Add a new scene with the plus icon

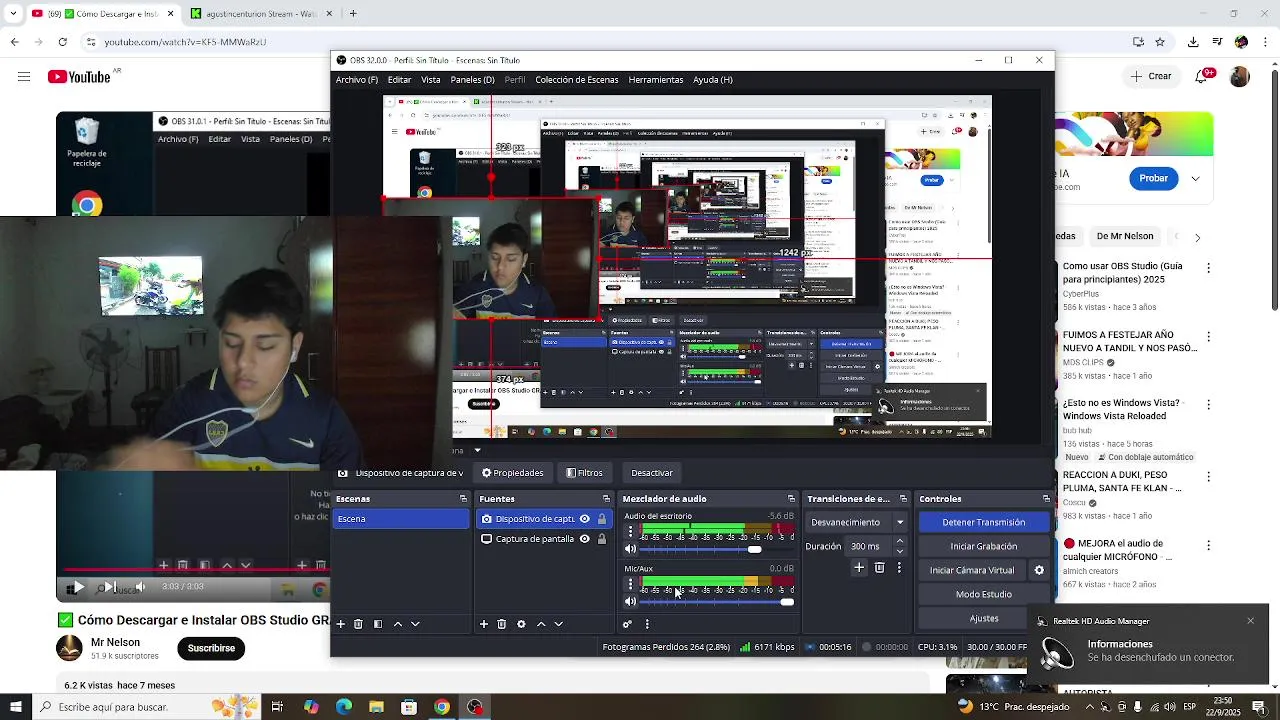click(340, 624)
